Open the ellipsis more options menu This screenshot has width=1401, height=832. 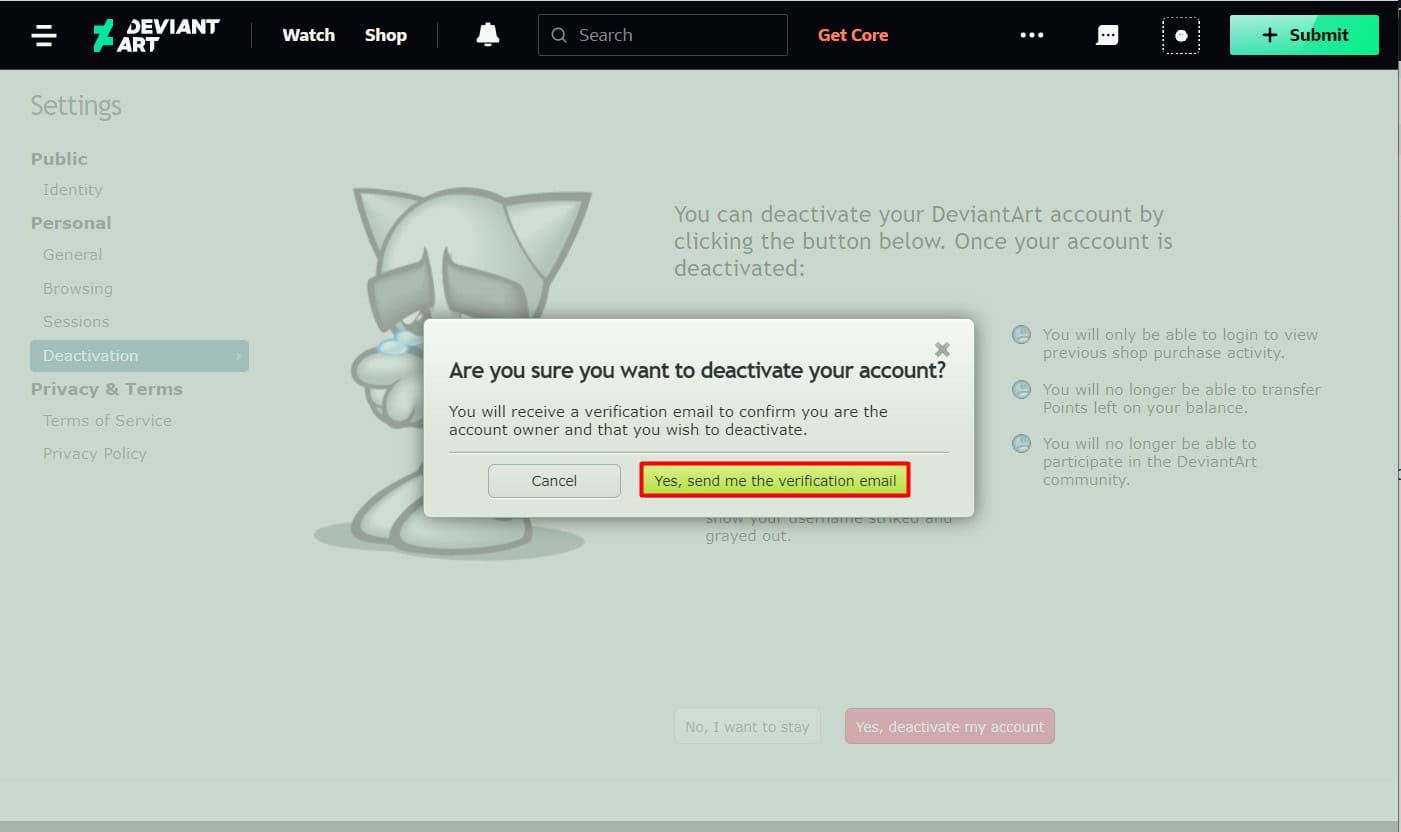(1031, 34)
